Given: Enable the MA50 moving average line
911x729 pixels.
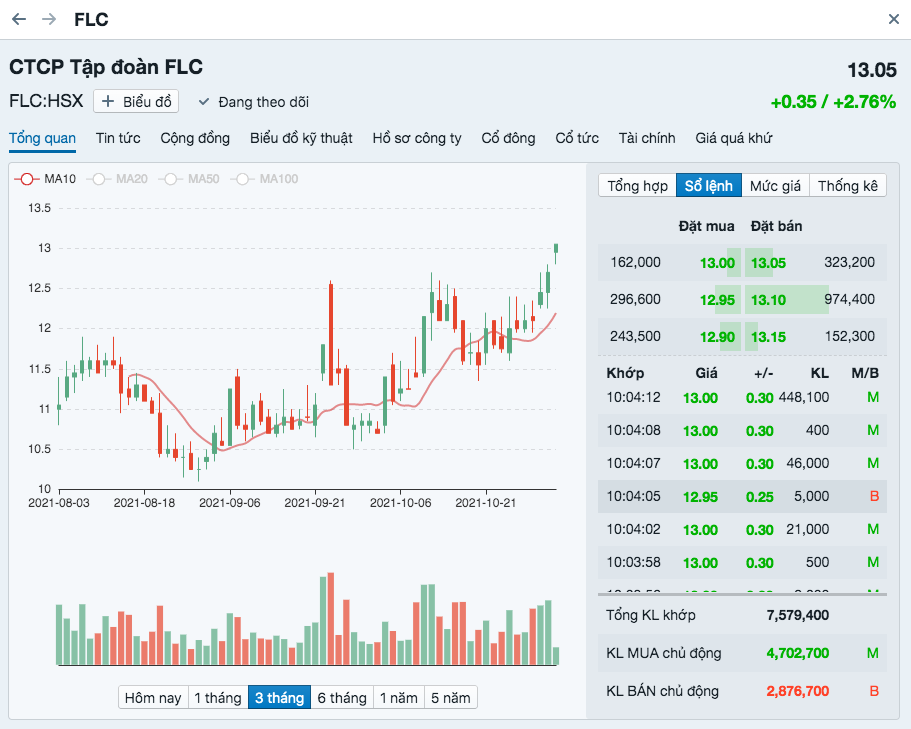Looking at the screenshot, I should pos(189,179).
